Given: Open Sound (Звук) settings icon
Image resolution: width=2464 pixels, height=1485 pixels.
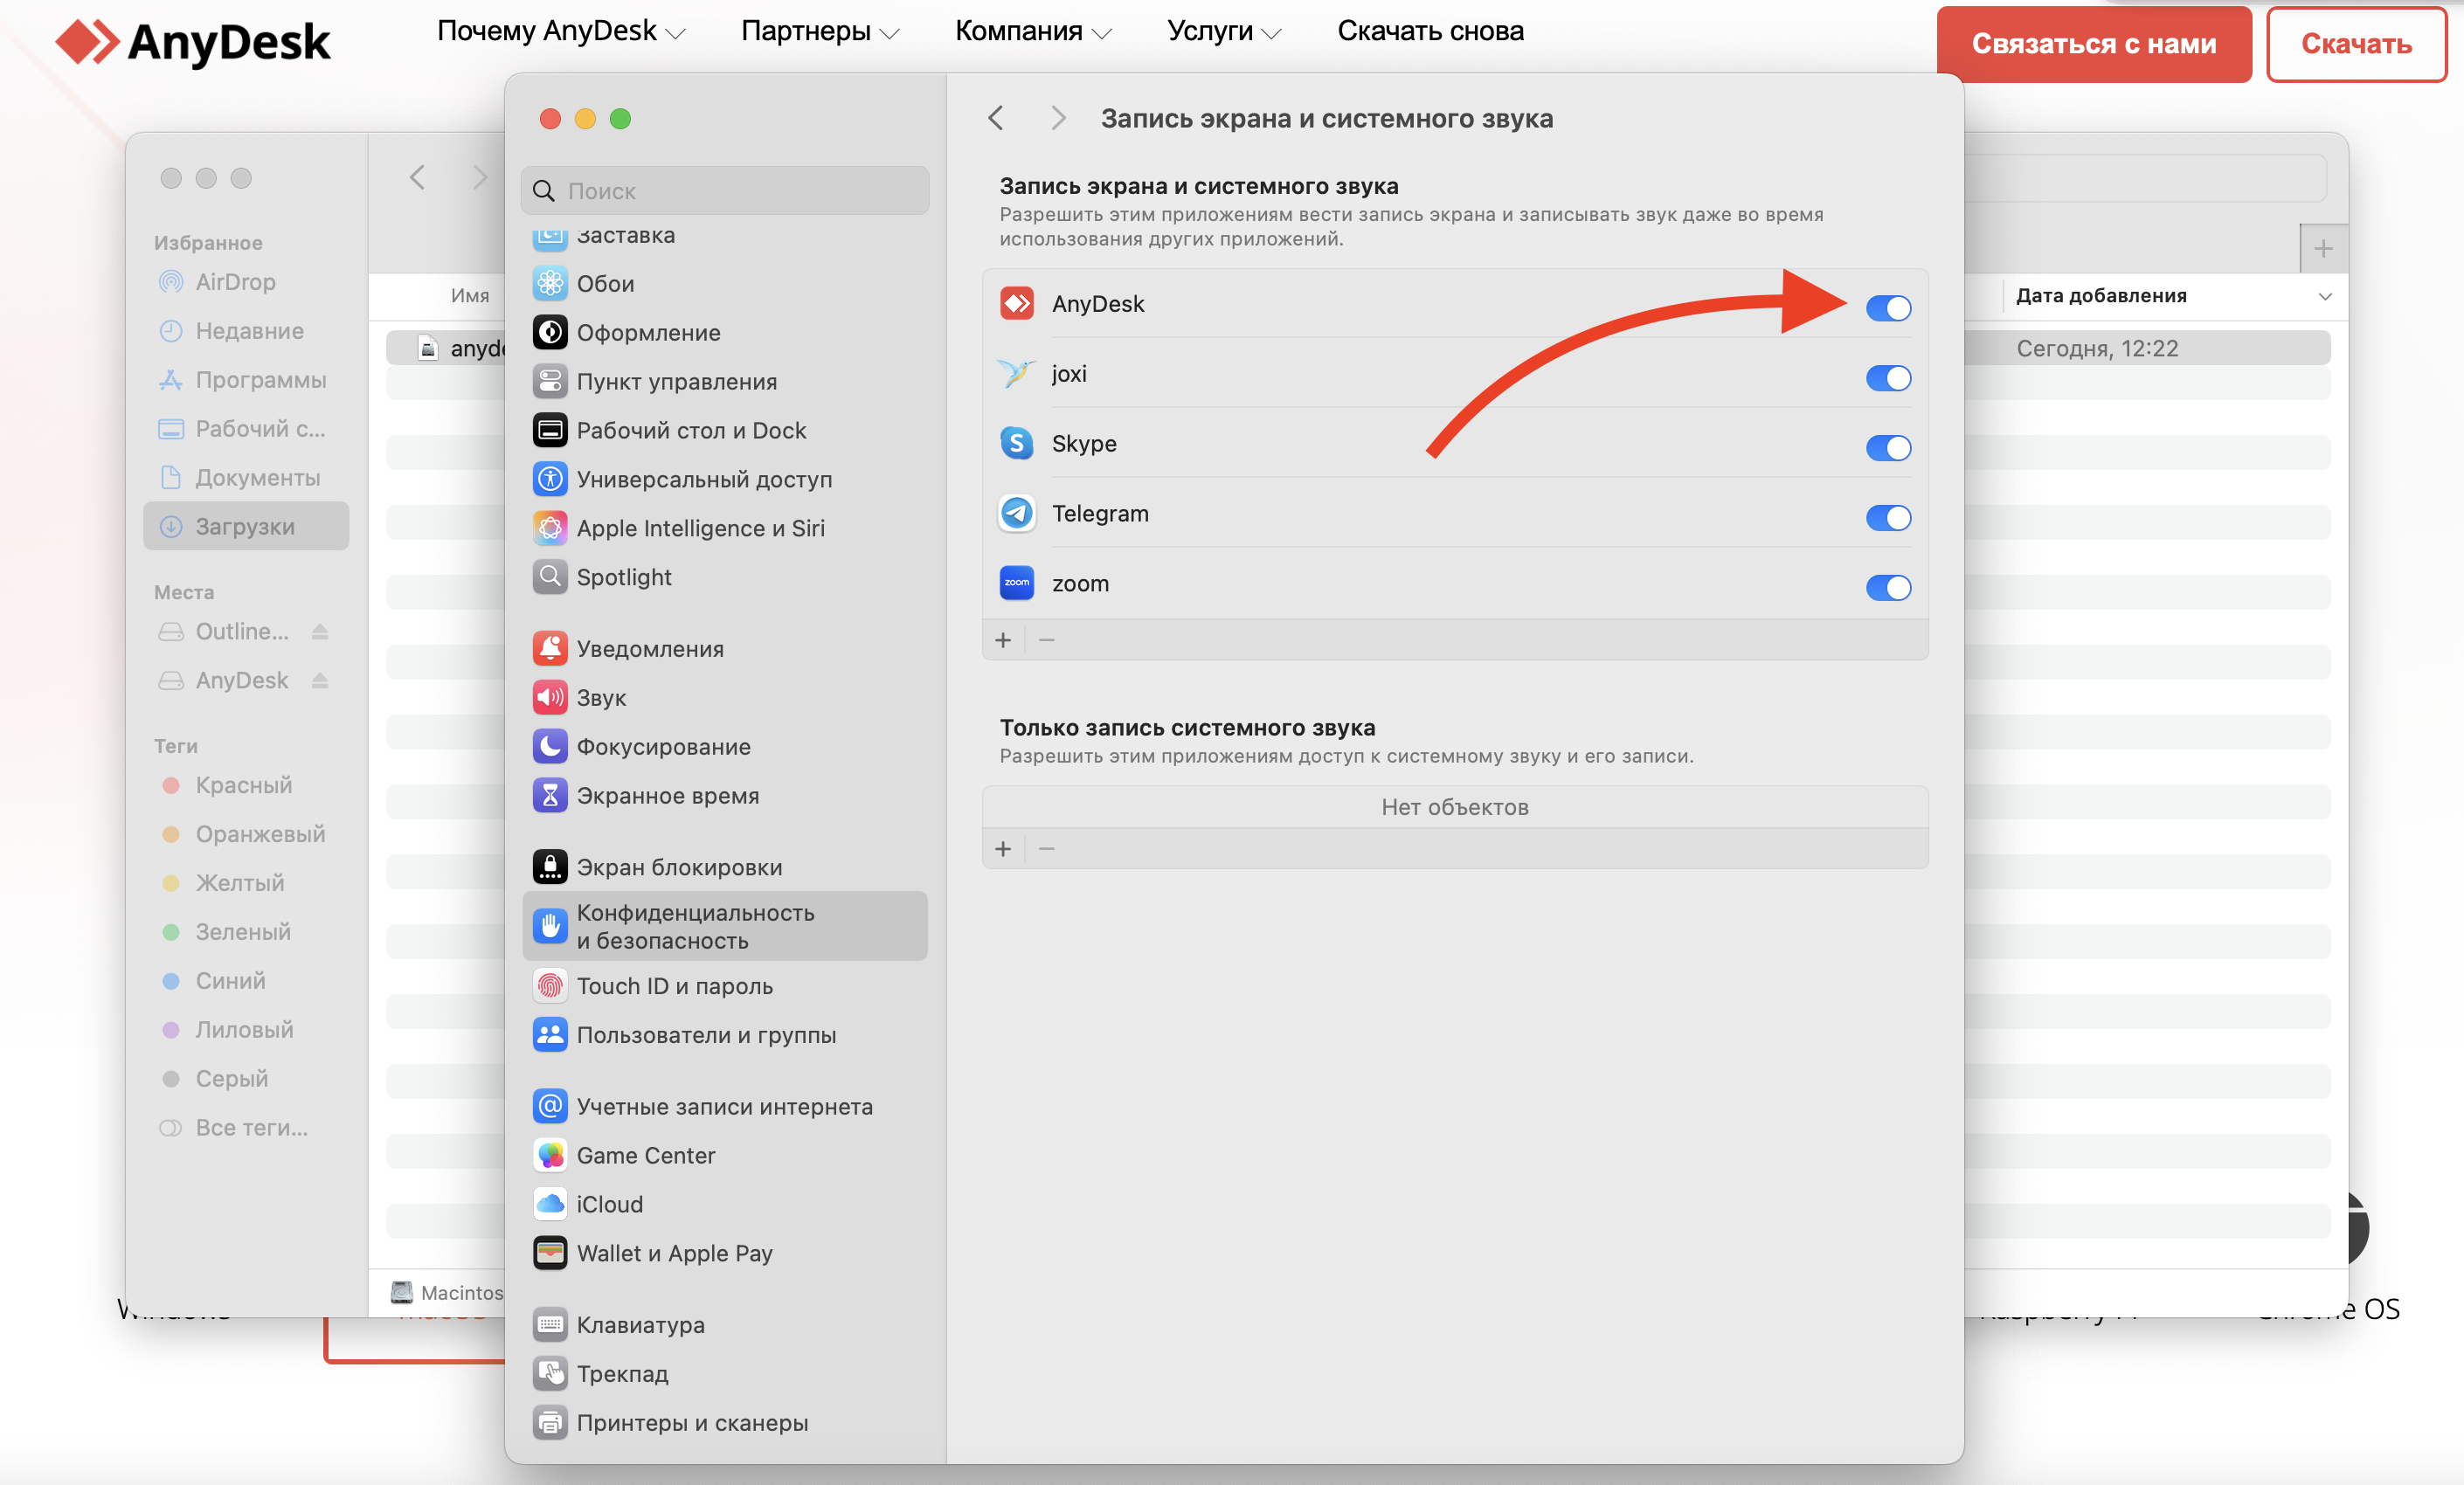Looking at the screenshot, I should [x=550, y=698].
